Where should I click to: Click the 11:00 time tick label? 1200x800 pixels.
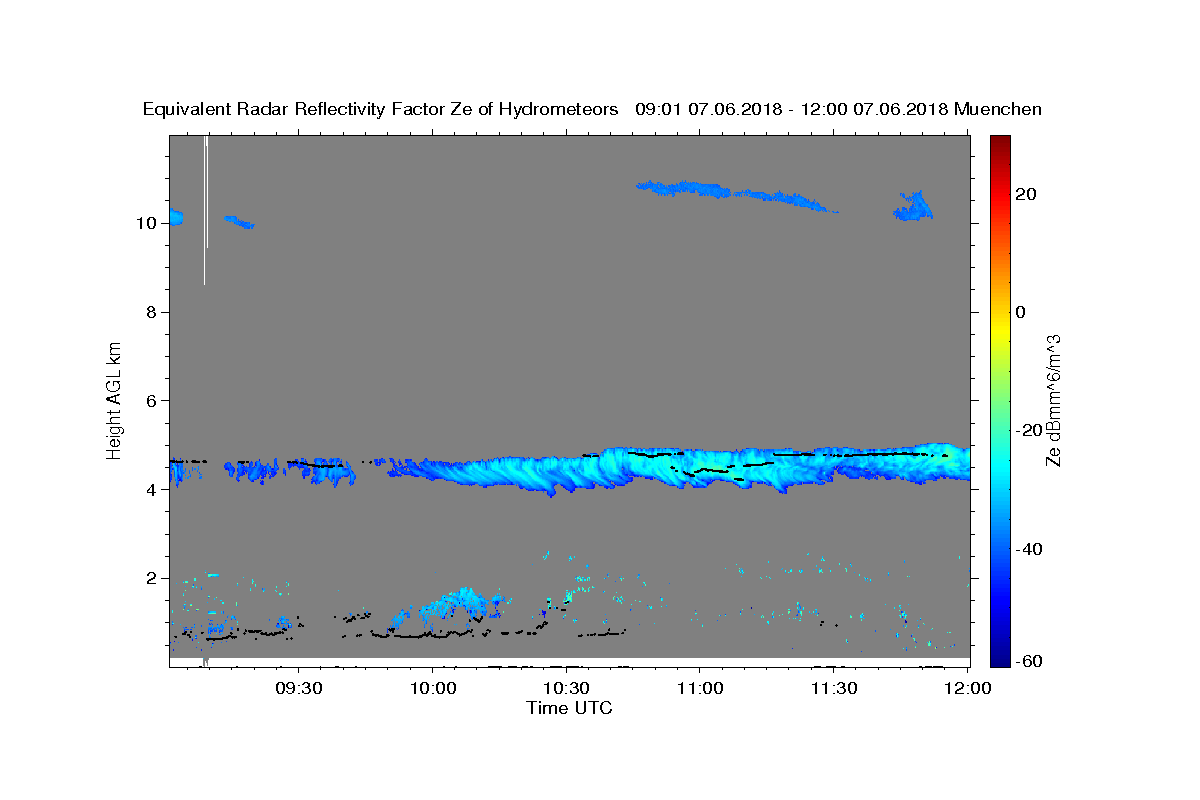[x=700, y=689]
